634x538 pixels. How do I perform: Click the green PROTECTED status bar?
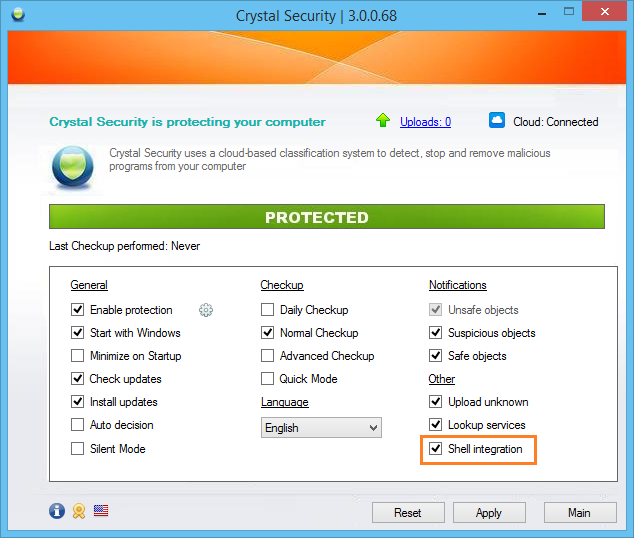click(x=327, y=217)
